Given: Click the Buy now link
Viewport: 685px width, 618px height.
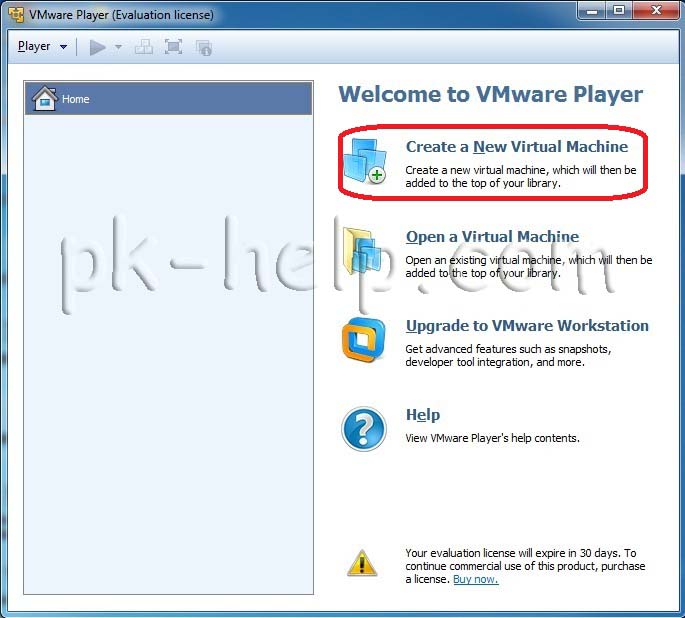Looking at the screenshot, I should (x=475, y=579).
